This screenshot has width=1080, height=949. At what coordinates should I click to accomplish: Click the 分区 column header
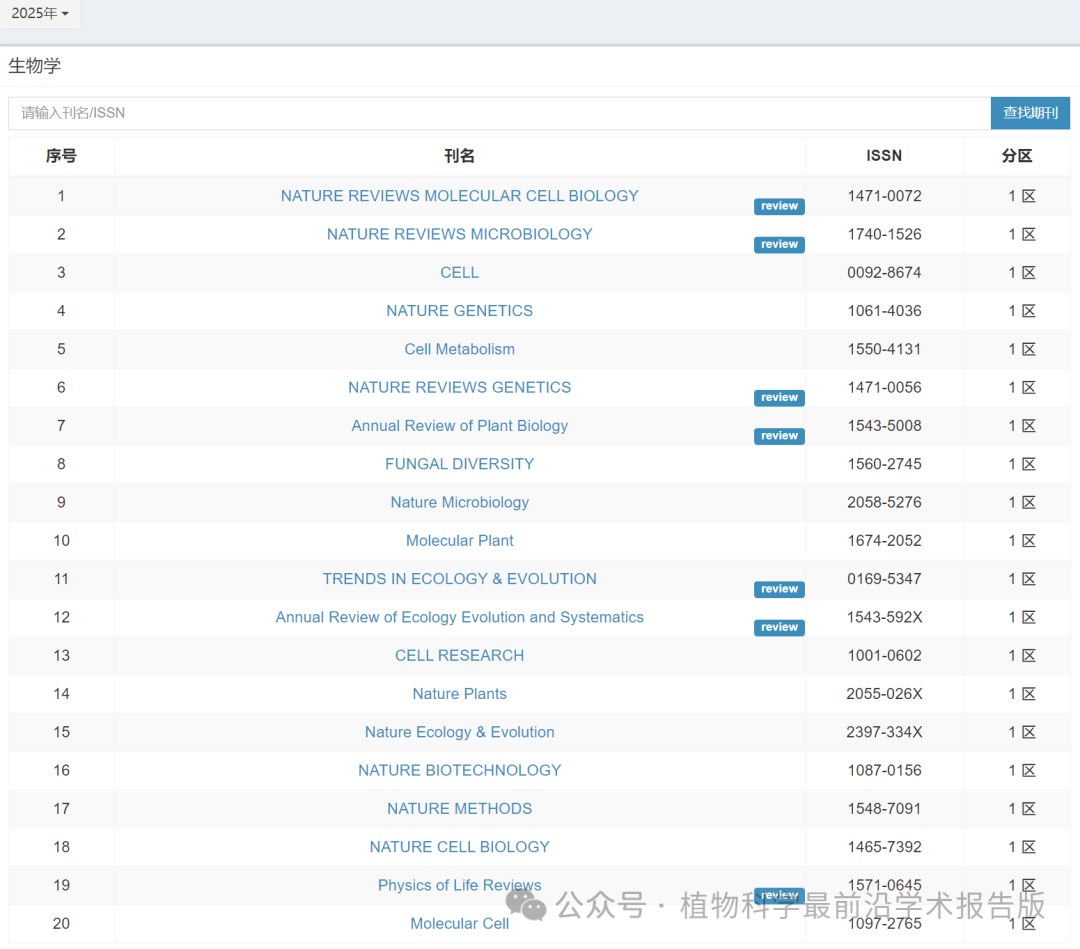[x=1016, y=156]
